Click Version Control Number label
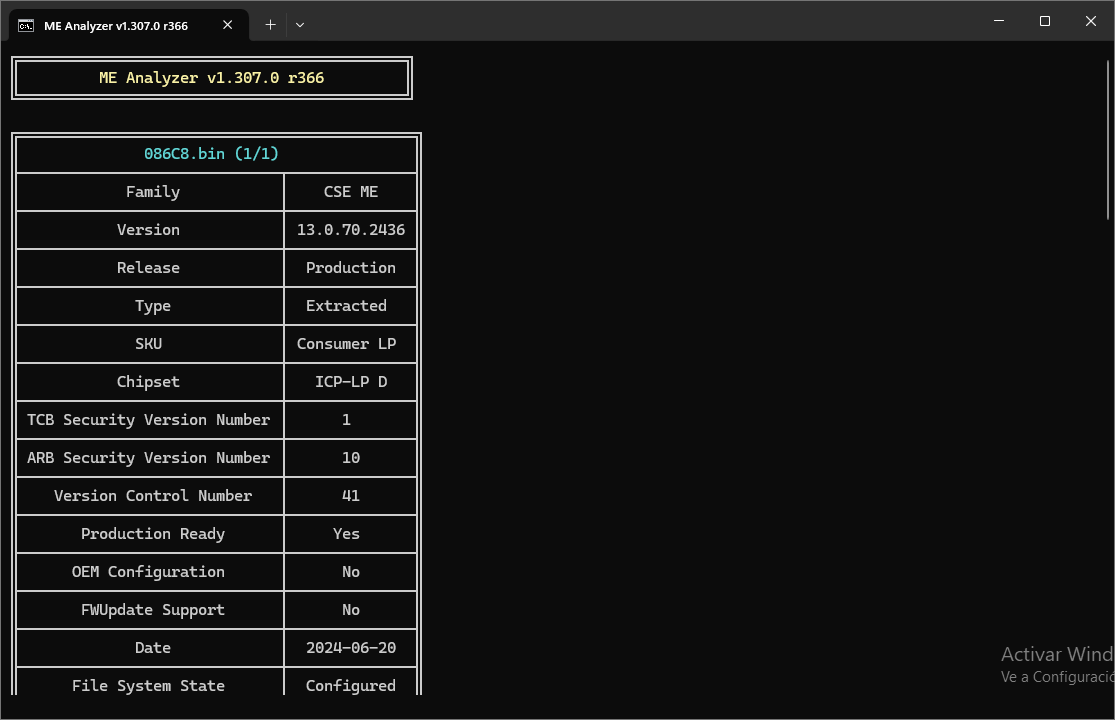 [153, 496]
